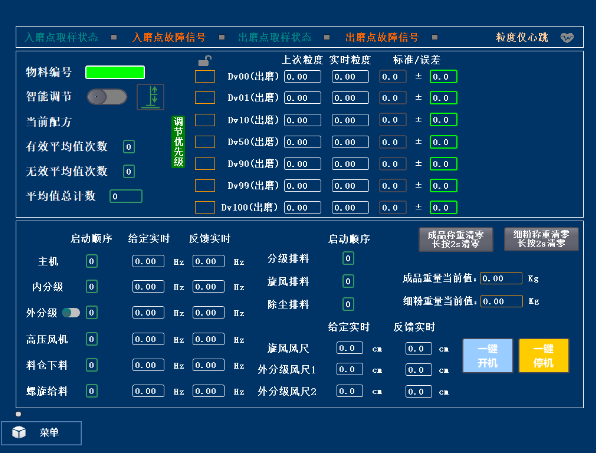
Task: Click 分级排料 启动顺序 box
Action: [x=348, y=258]
